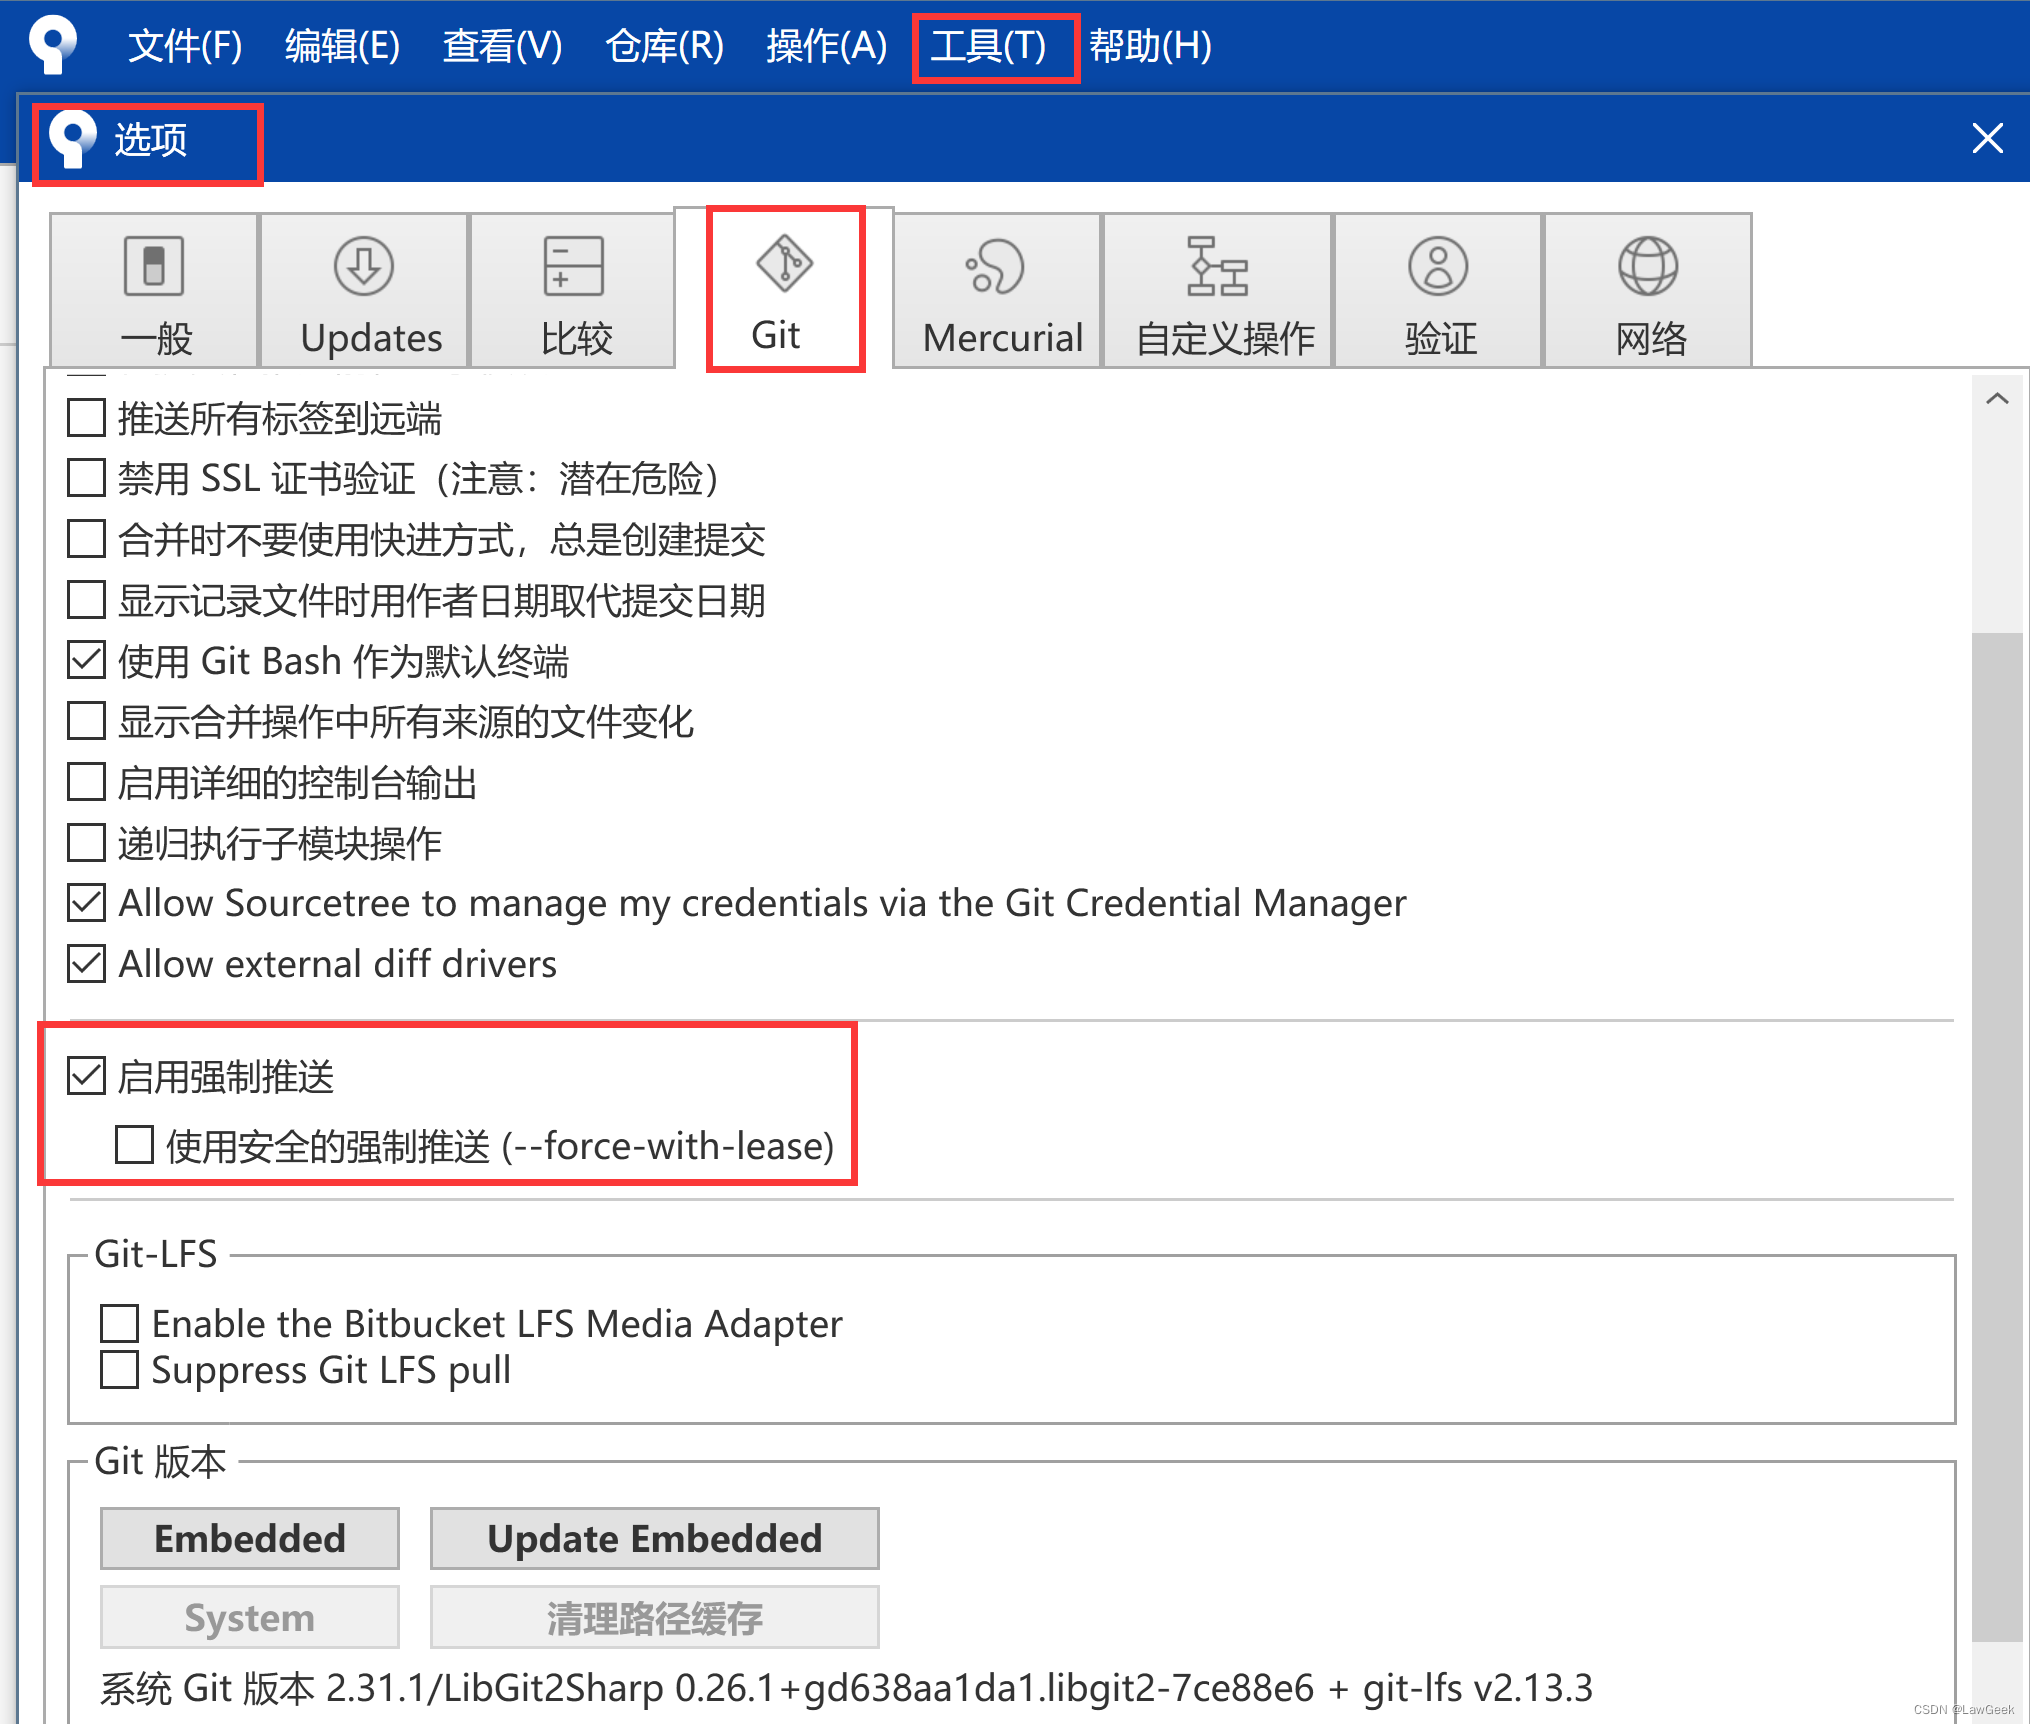Viewport: 2030px width, 1724px height.
Task: Switch to the 自定义操作 tab label
Action: coord(1225,338)
